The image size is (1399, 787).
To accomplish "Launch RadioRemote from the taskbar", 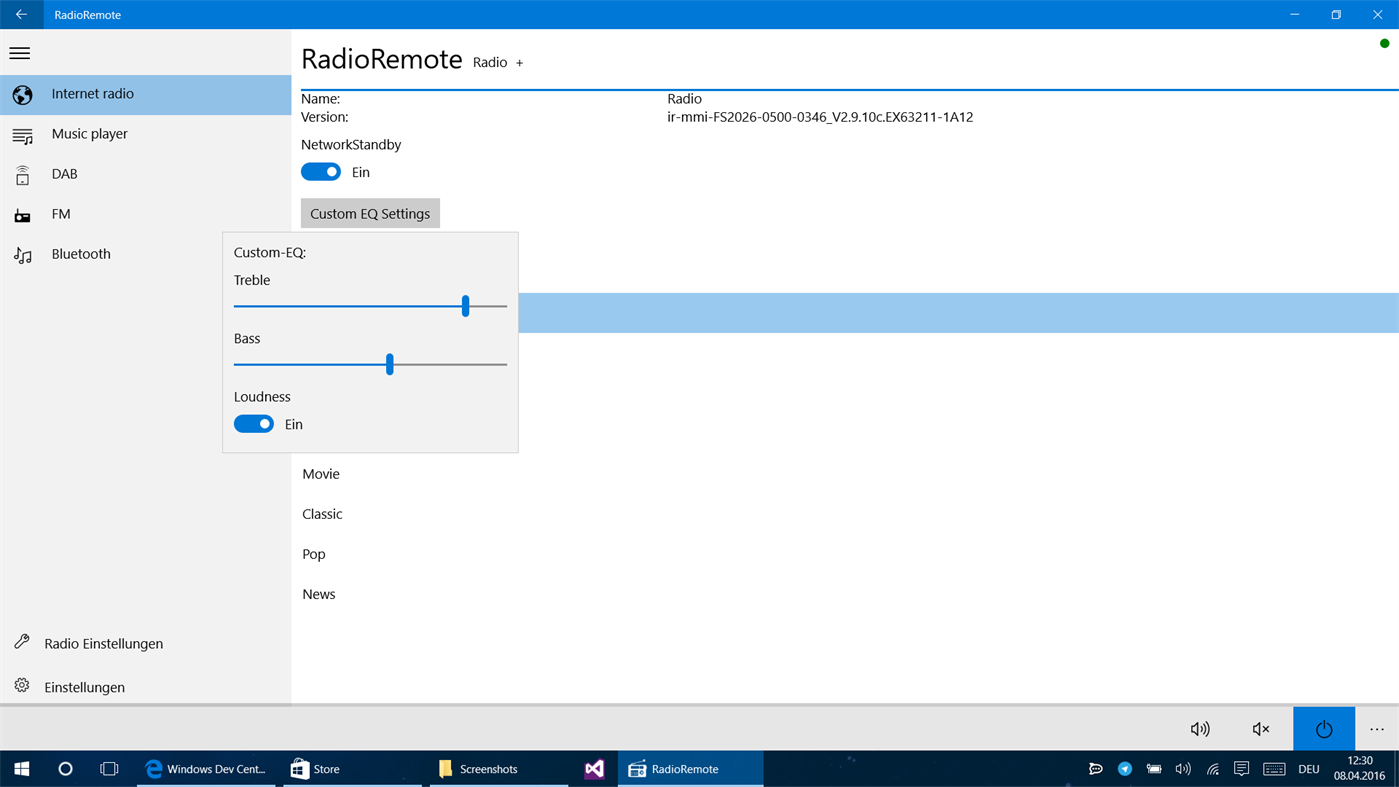I will 690,768.
